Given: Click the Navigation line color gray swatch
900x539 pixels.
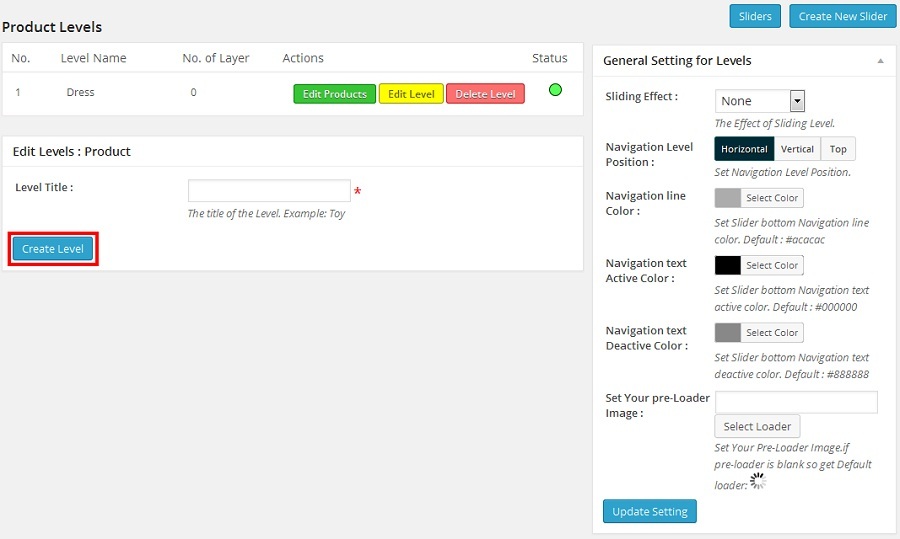Looking at the screenshot, I should coord(728,198).
